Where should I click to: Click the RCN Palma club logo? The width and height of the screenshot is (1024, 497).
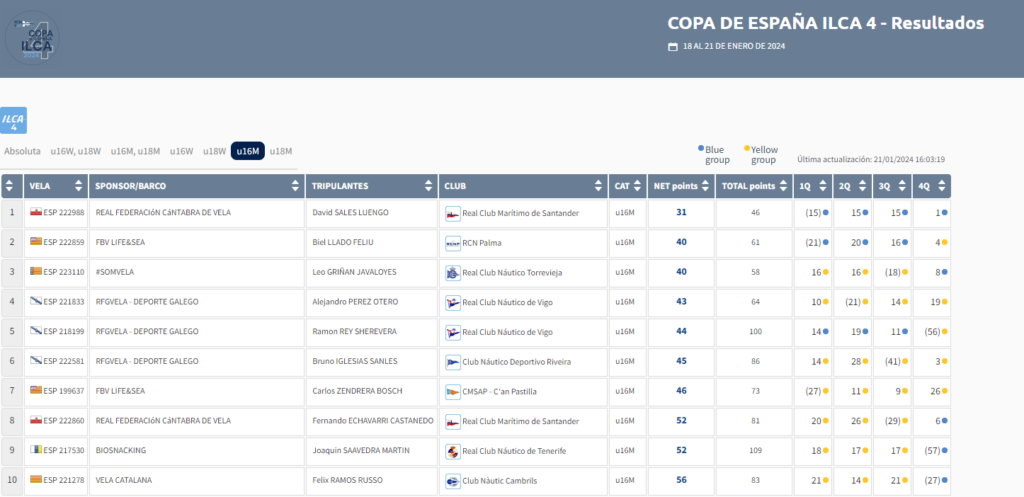(x=452, y=242)
